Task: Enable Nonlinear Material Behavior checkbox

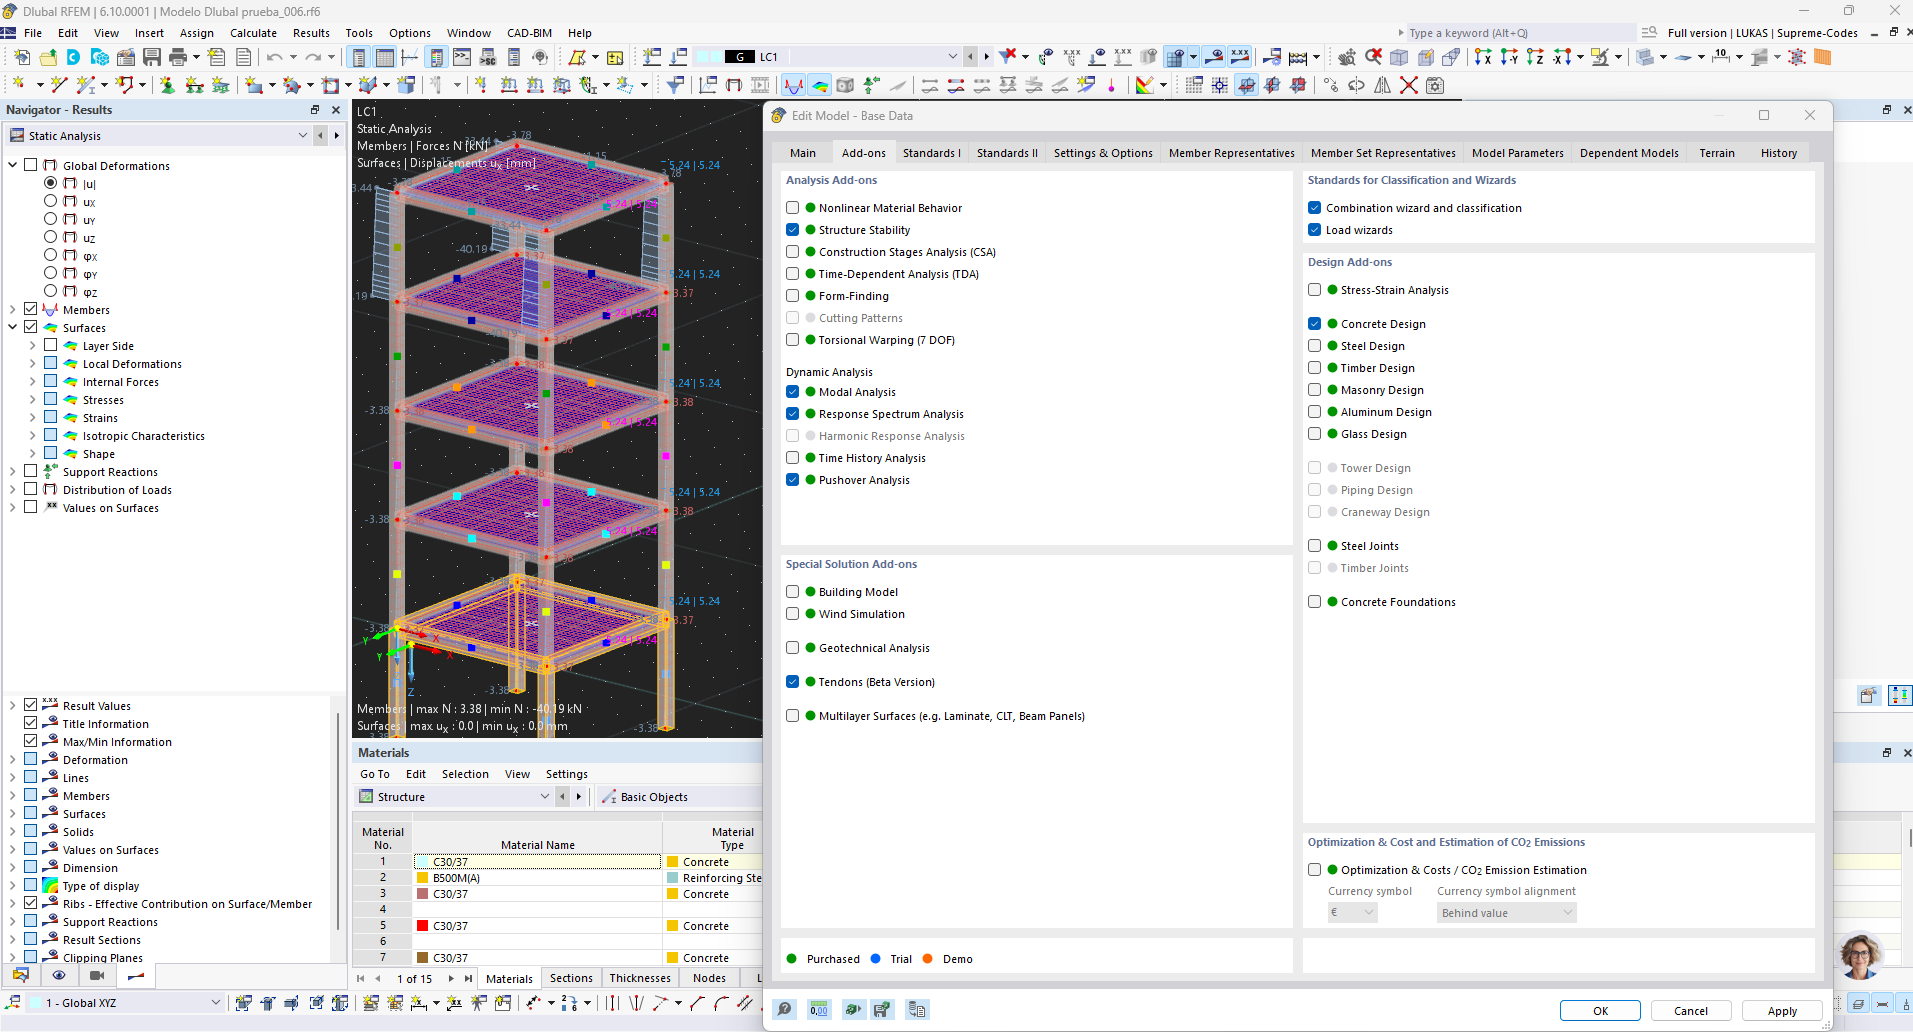Action: [793, 208]
